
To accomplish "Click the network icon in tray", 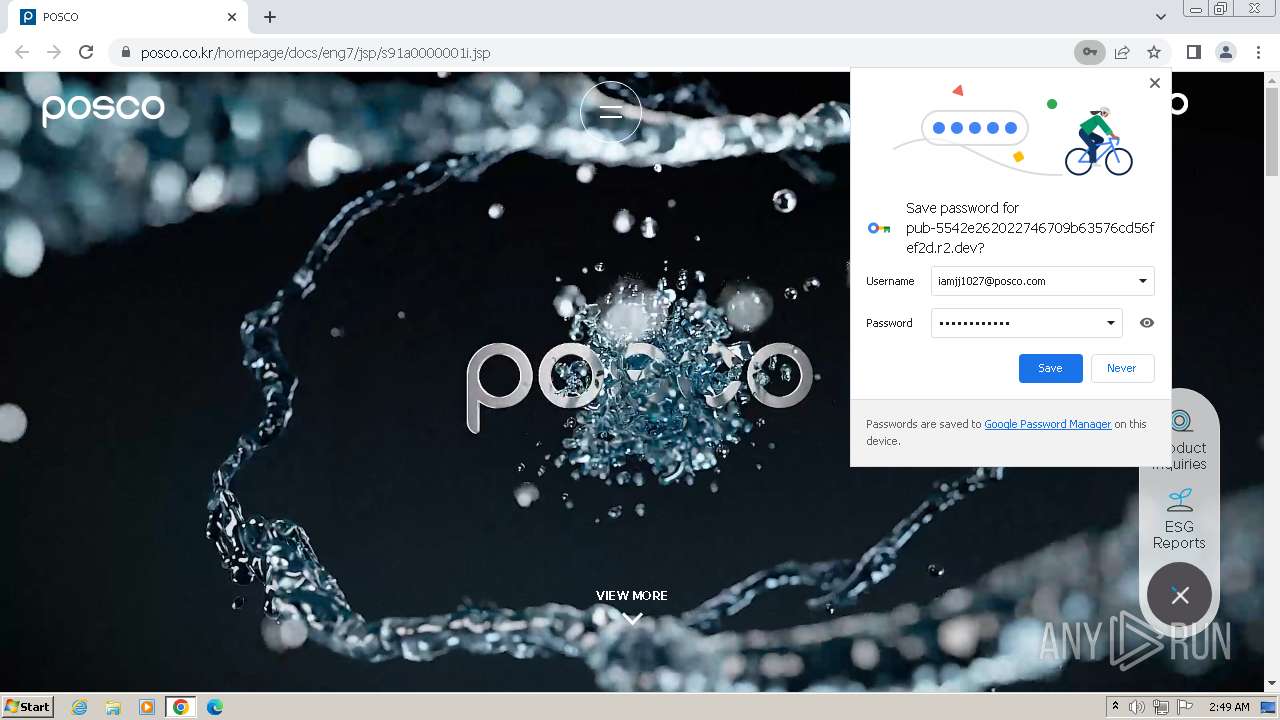I will point(1161,707).
